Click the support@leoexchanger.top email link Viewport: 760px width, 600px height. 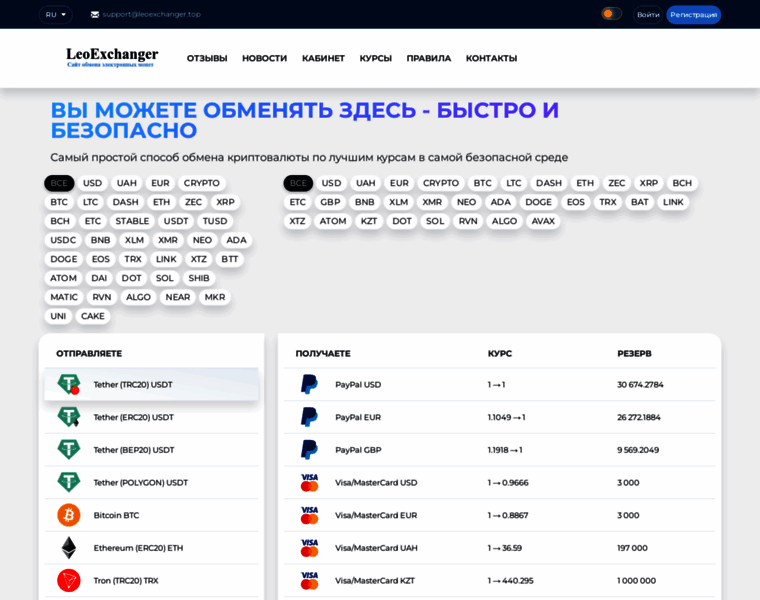click(151, 15)
